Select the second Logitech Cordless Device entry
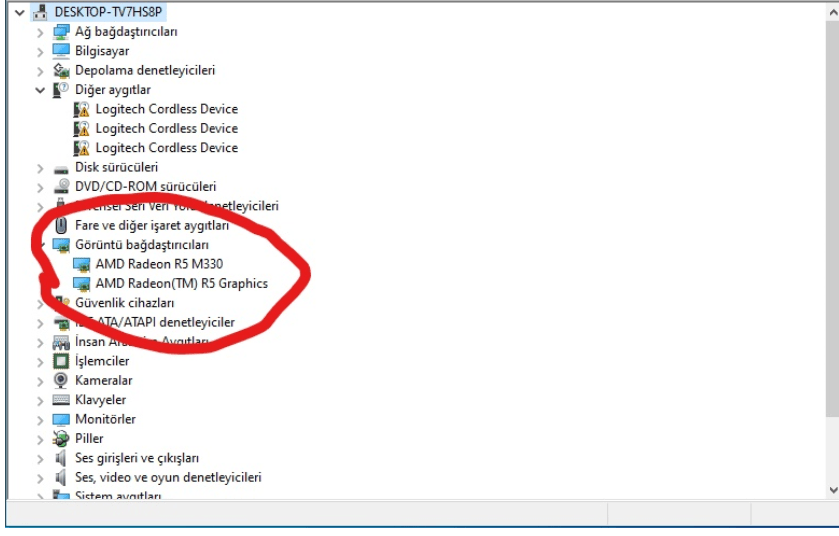The height and width of the screenshot is (536, 839). (x=167, y=128)
